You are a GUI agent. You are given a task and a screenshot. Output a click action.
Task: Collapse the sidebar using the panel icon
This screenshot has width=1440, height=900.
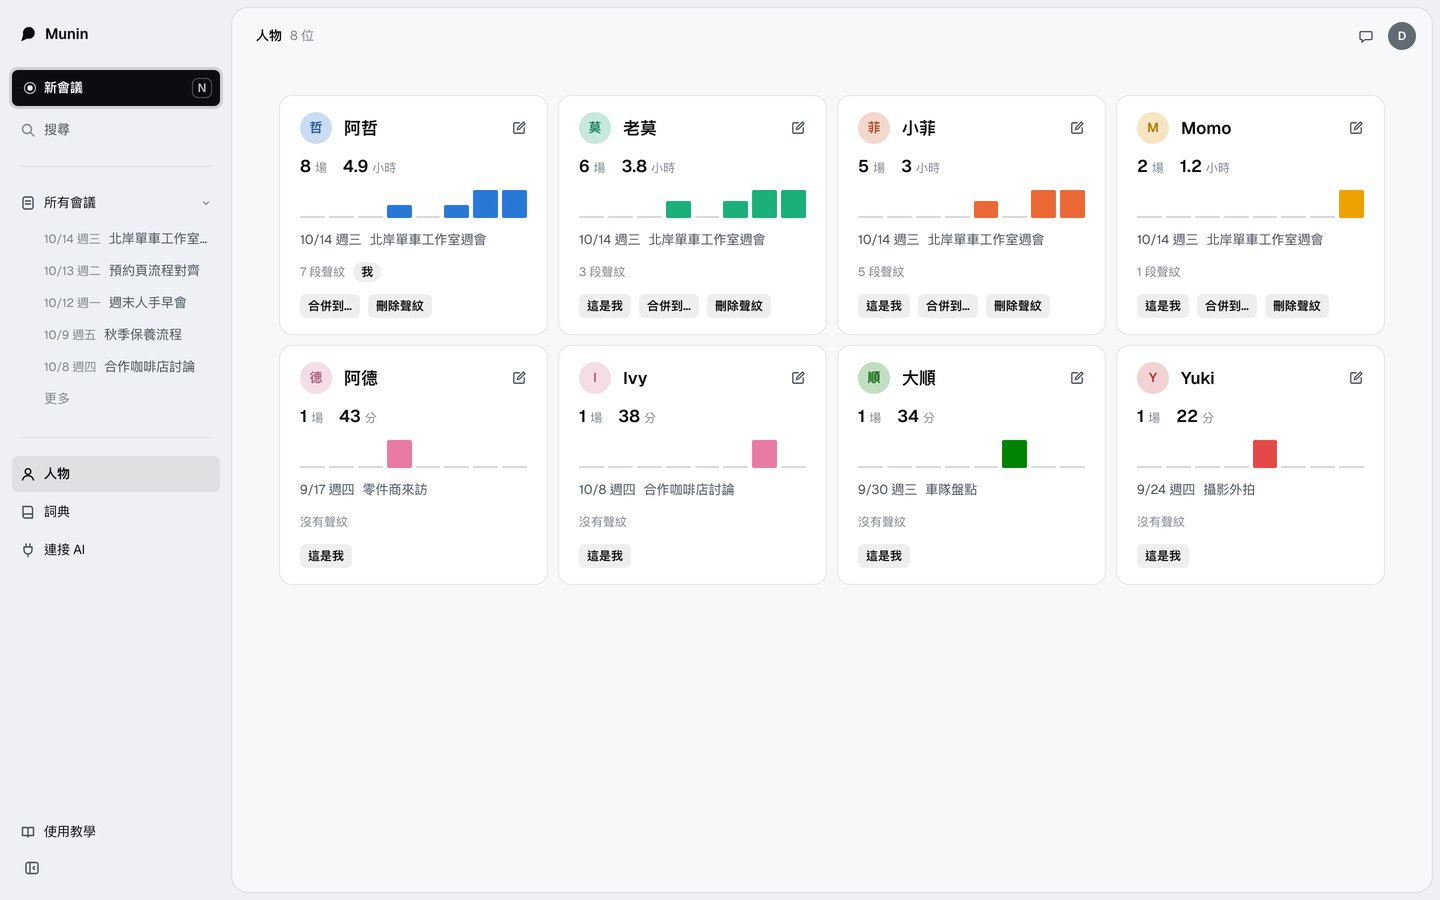click(32, 868)
